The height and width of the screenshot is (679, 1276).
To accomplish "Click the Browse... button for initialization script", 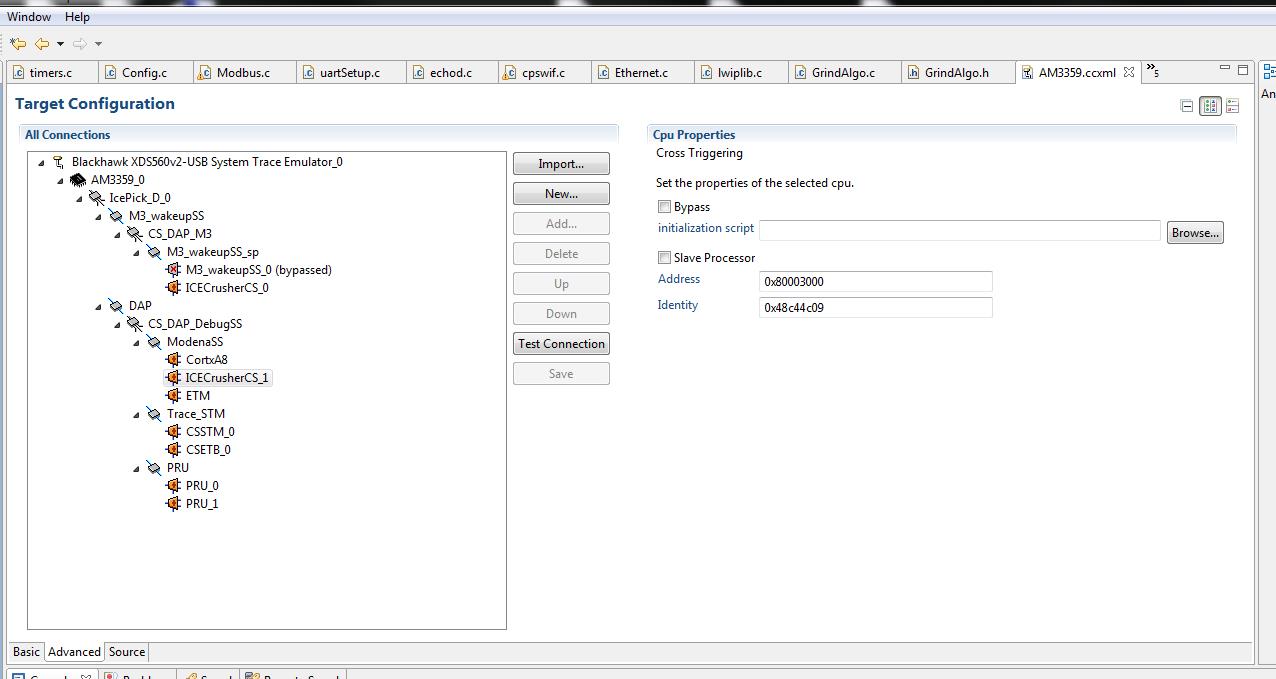I will (x=1195, y=232).
